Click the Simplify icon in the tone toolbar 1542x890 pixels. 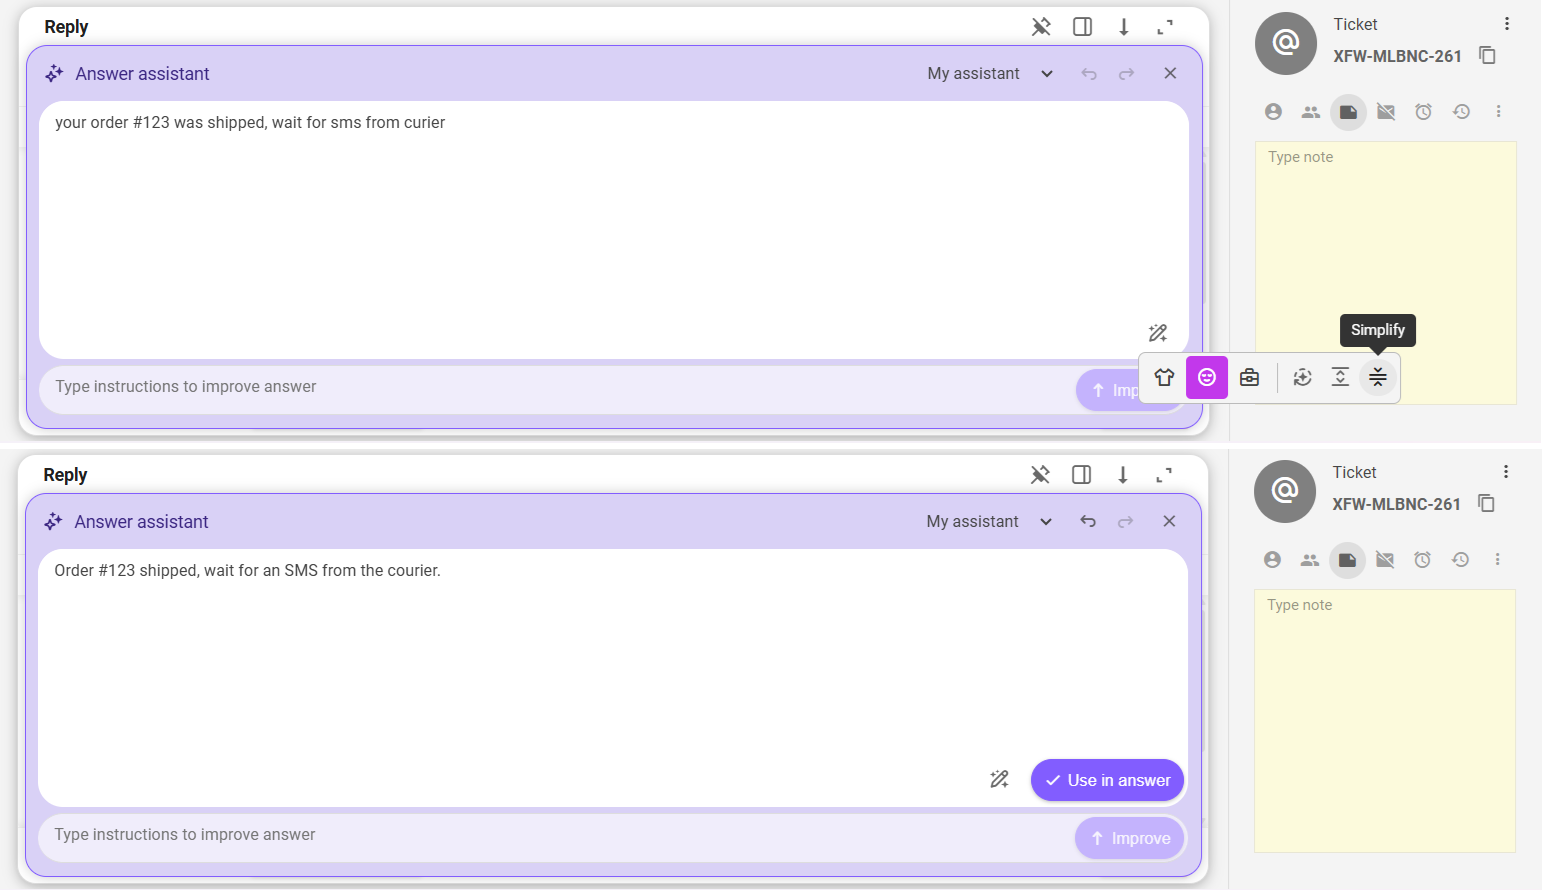[x=1377, y=377]
